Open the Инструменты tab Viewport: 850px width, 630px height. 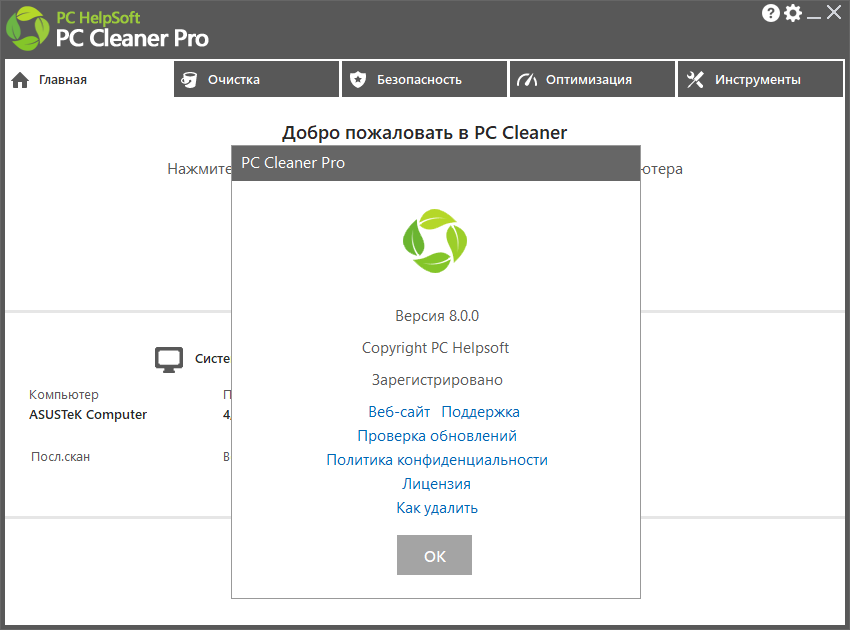tap(761, 79)
